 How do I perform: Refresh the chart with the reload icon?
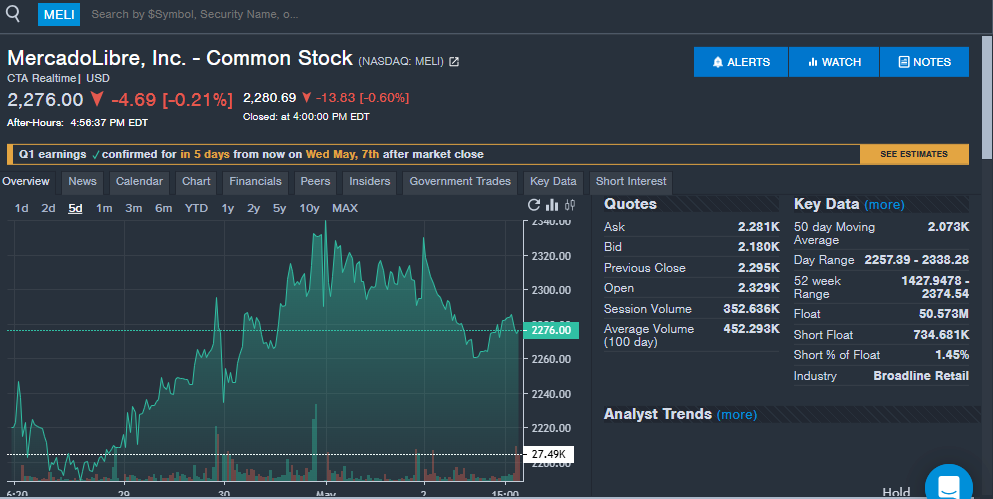534,205
